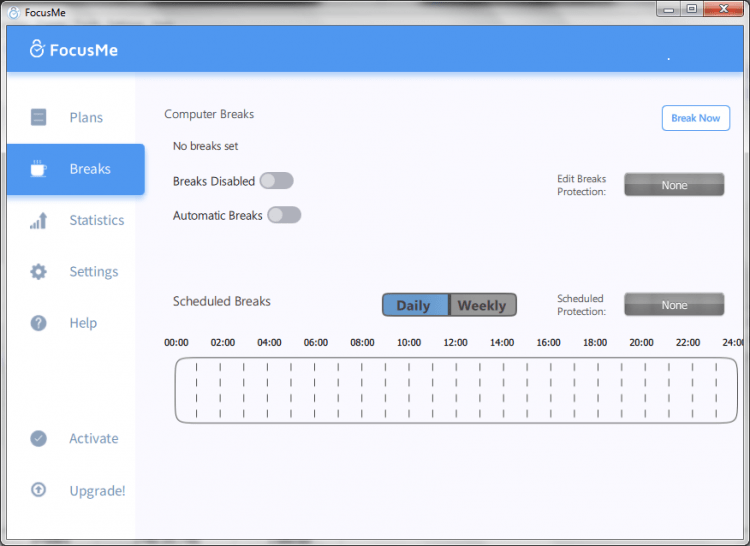
Task: Open the Plans section
Action: click(86, 118)
